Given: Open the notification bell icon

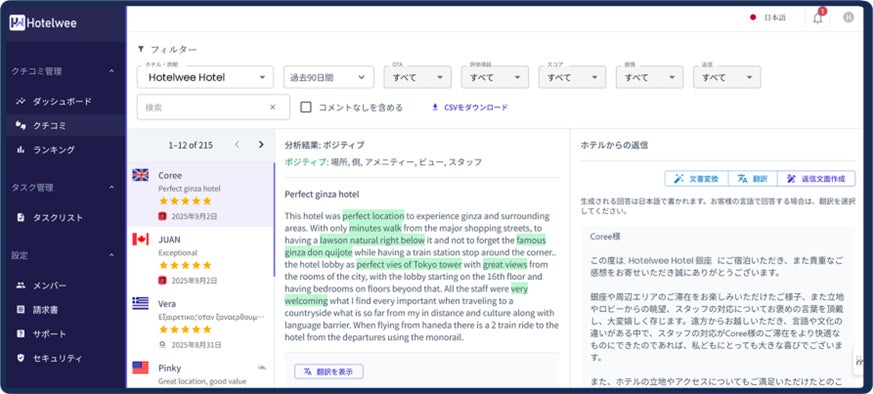Looking at the screenshot, I should click(817, 18).
